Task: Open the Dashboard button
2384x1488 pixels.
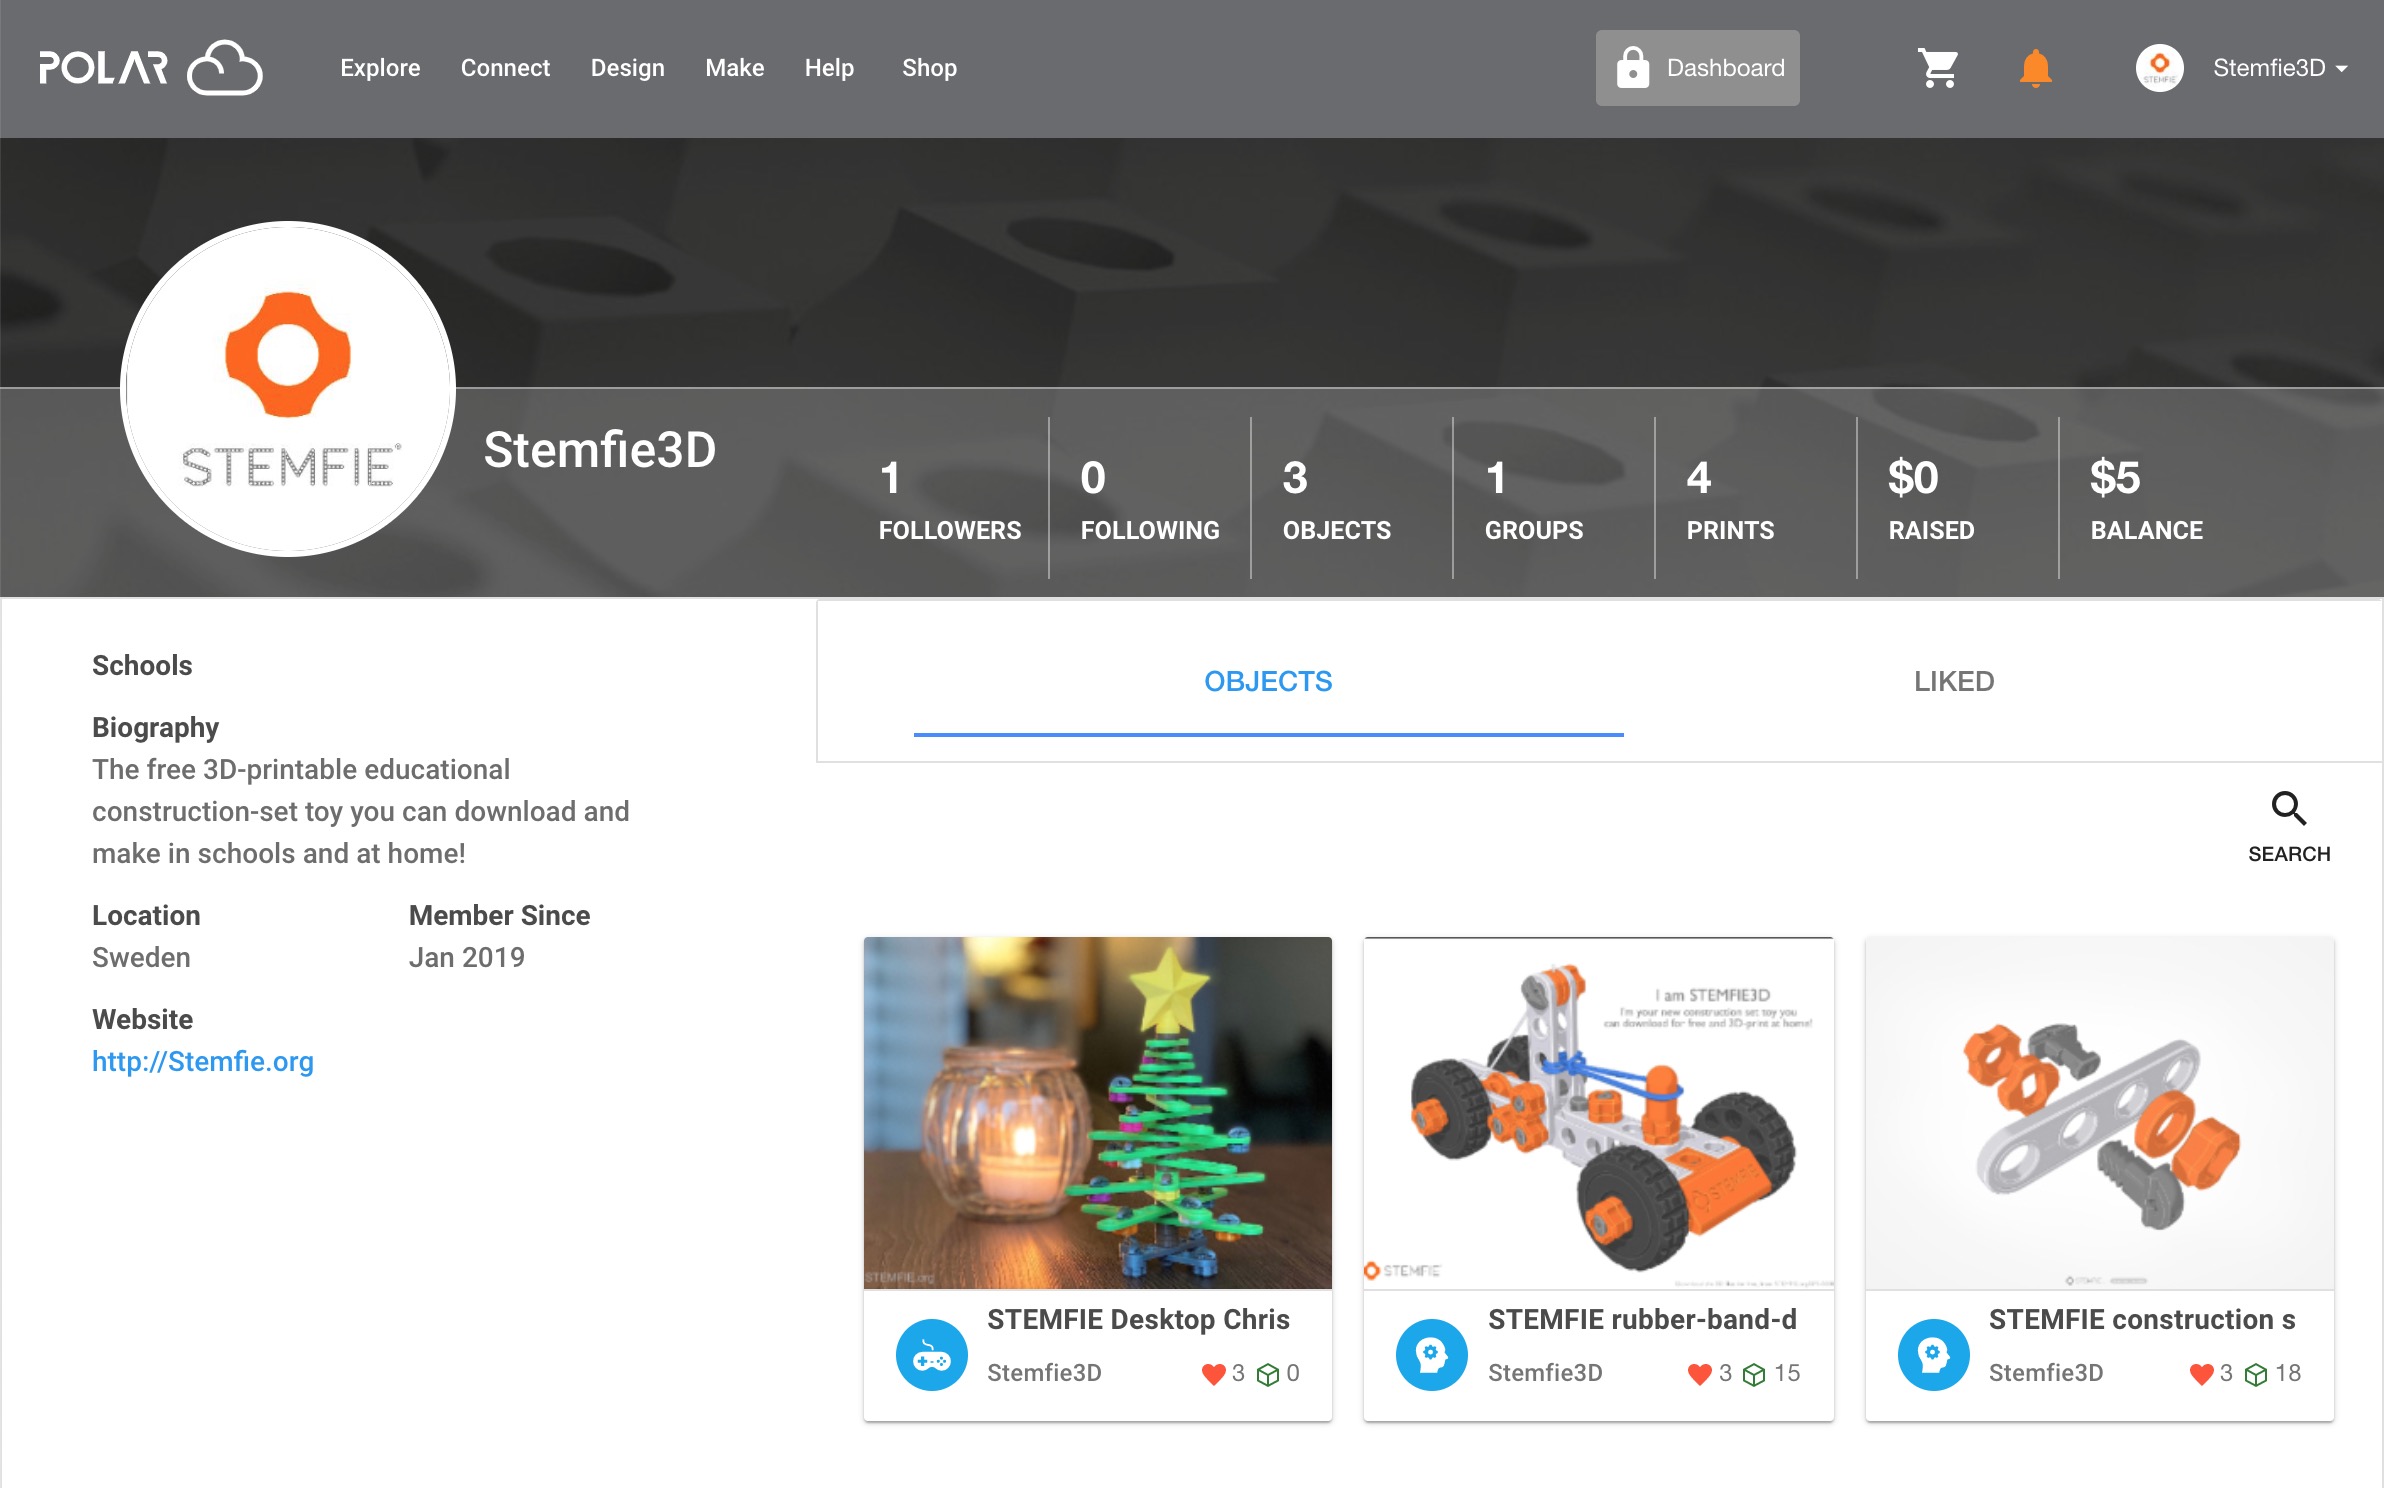Action: pyautogui.click(x=1697, y=68)
